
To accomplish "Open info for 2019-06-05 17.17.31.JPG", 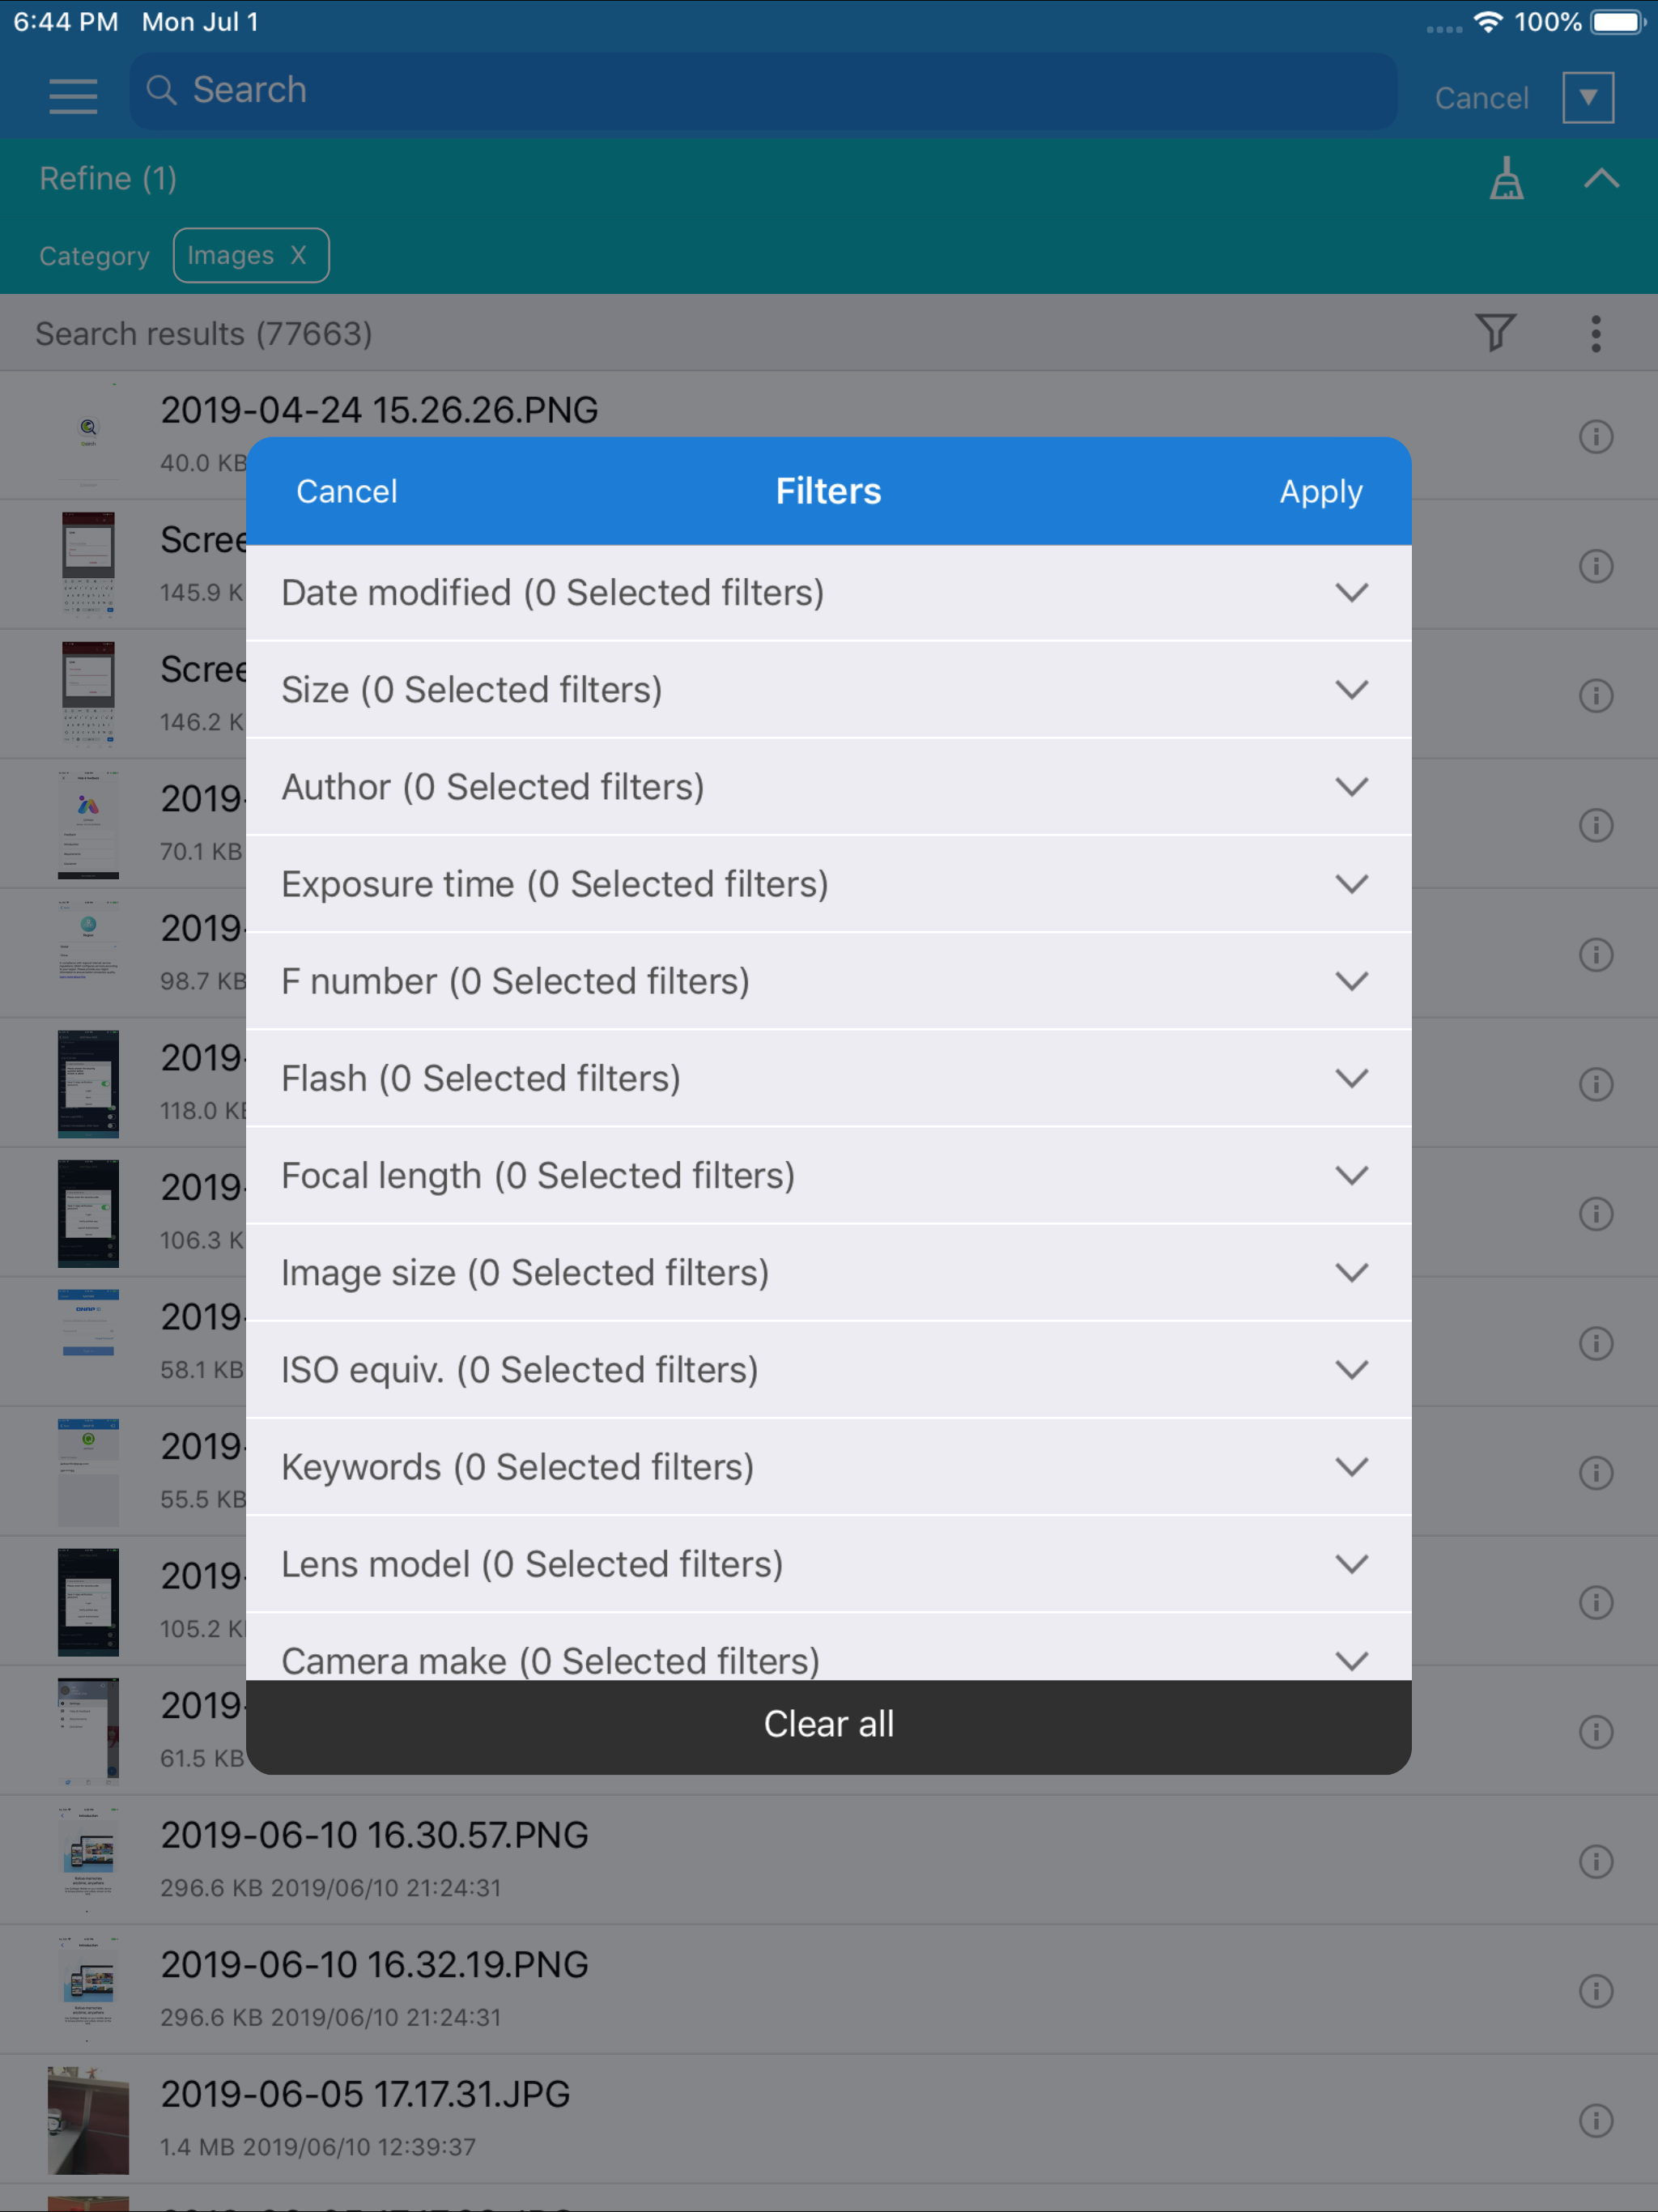I will (x=1596, y=2120).
